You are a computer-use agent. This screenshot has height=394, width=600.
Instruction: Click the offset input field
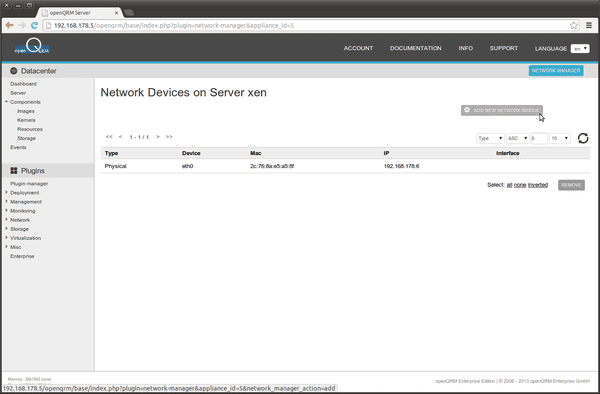[539, 138]
